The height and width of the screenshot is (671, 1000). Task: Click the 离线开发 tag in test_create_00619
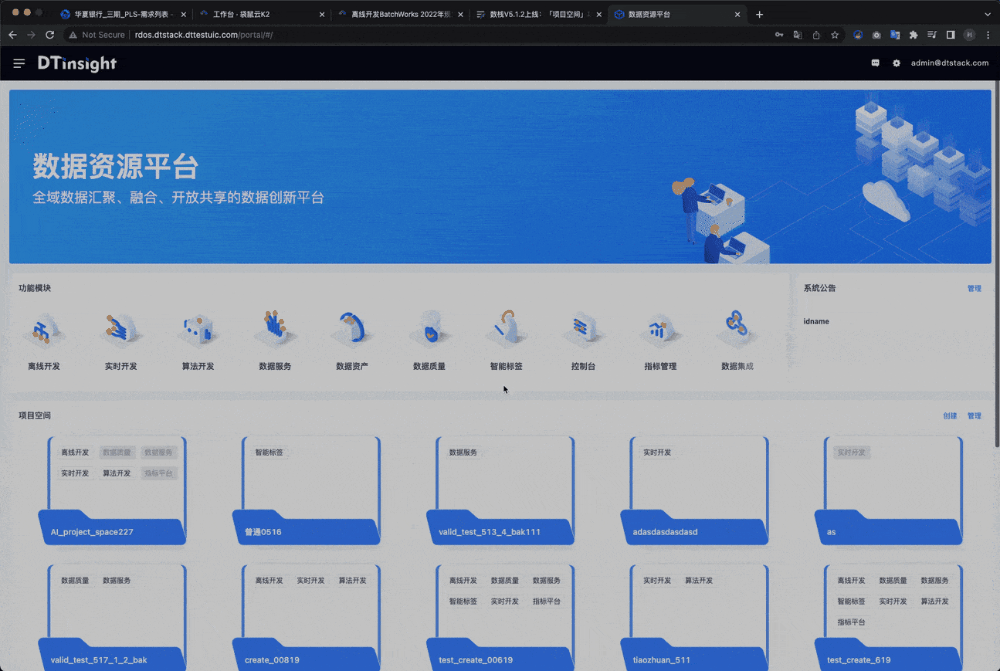click(x=463, y=580)
